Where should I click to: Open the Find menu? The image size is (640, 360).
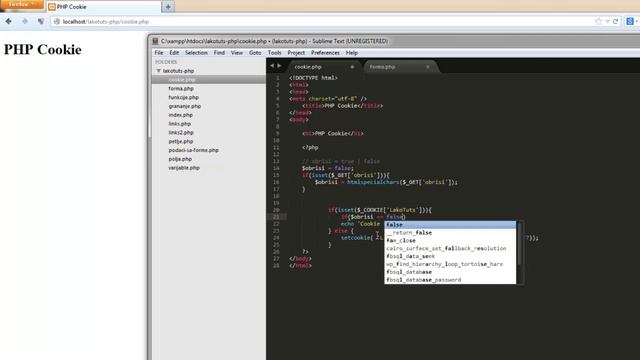pyautogui.click(x=219, y=53)
